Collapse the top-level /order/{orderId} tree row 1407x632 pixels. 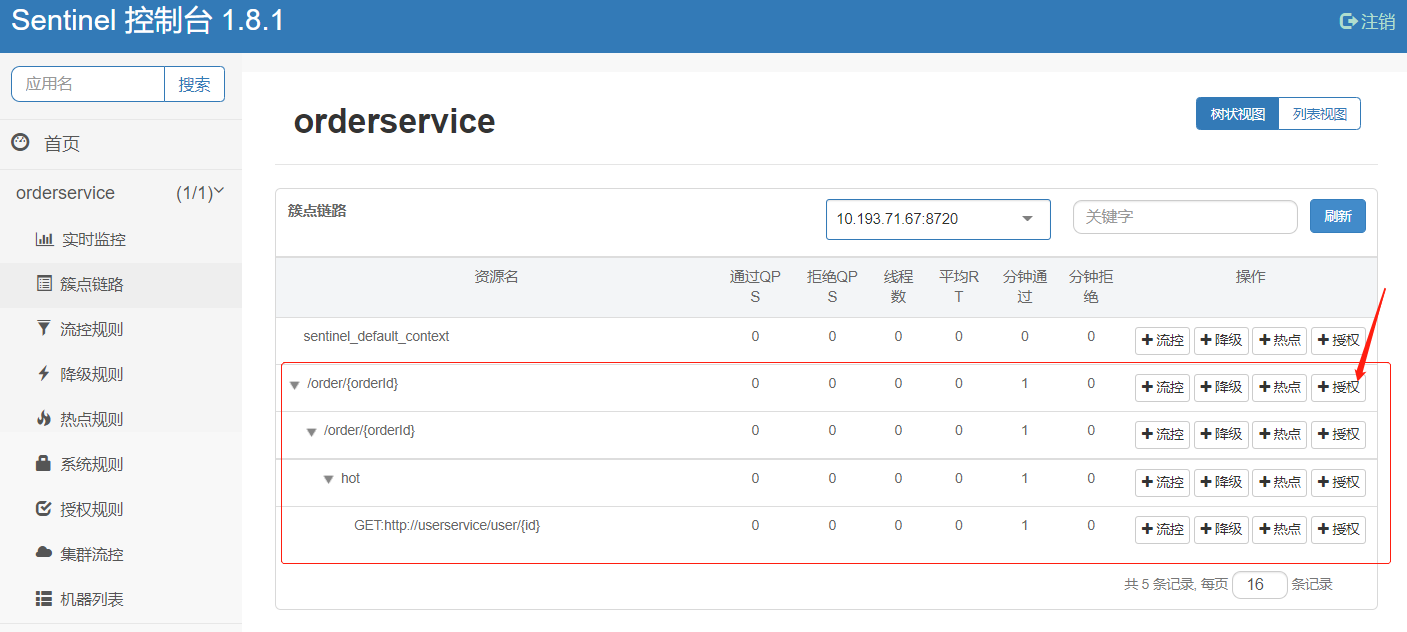click(294, 385)
